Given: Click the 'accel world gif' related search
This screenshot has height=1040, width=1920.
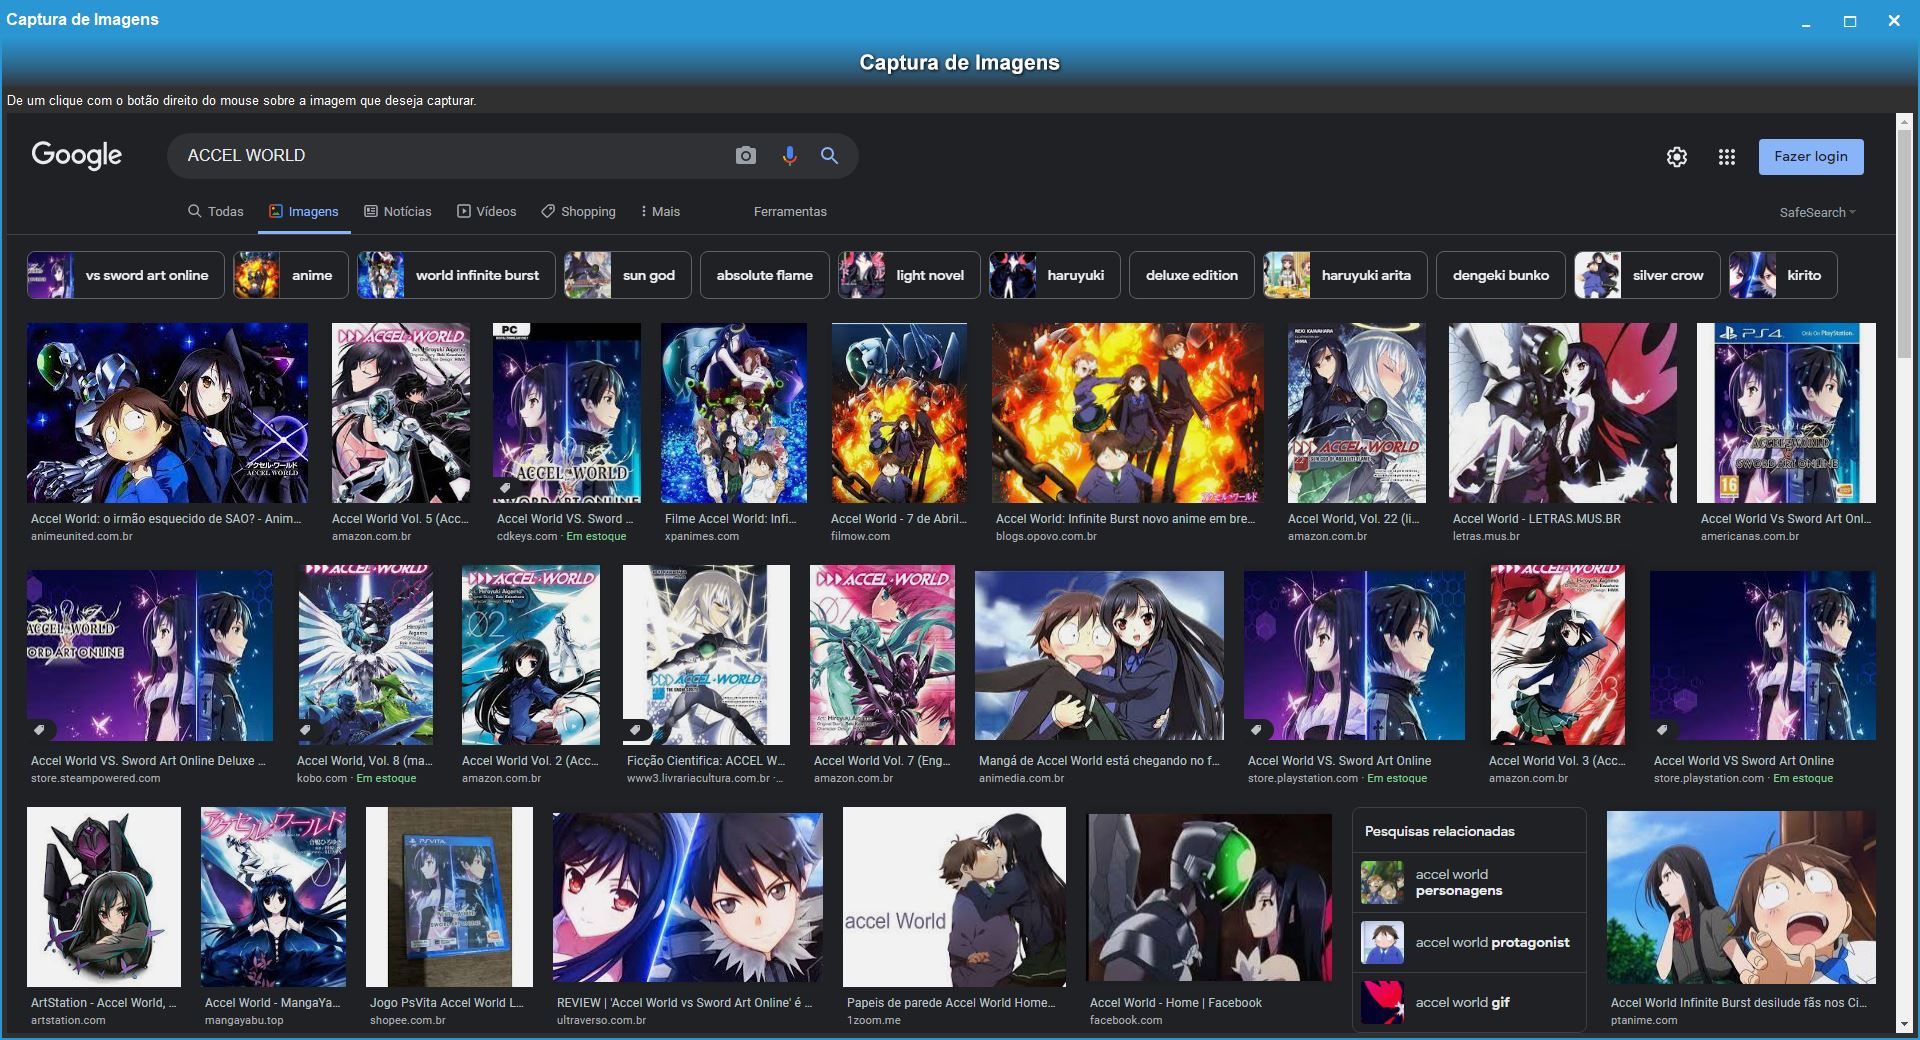Looking at the screenshot, I should [x=1469, y=1002].
